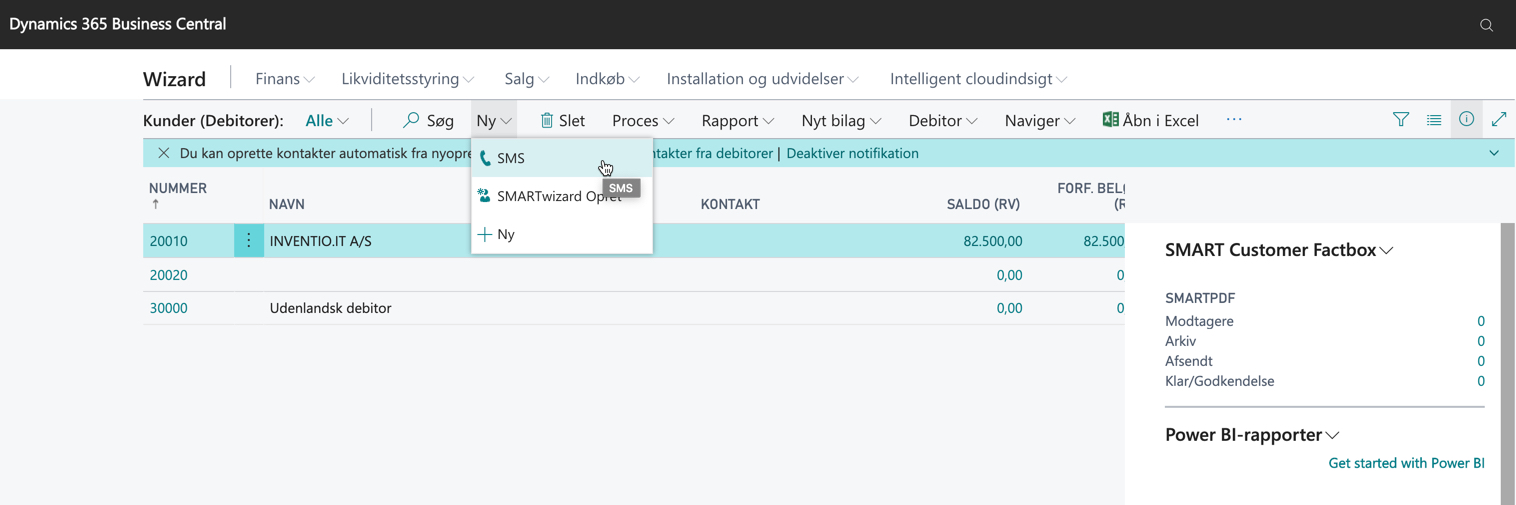Choose plus Ny menu entry
The width and height of the screenshot is (1516, 505).
(562, 234)
